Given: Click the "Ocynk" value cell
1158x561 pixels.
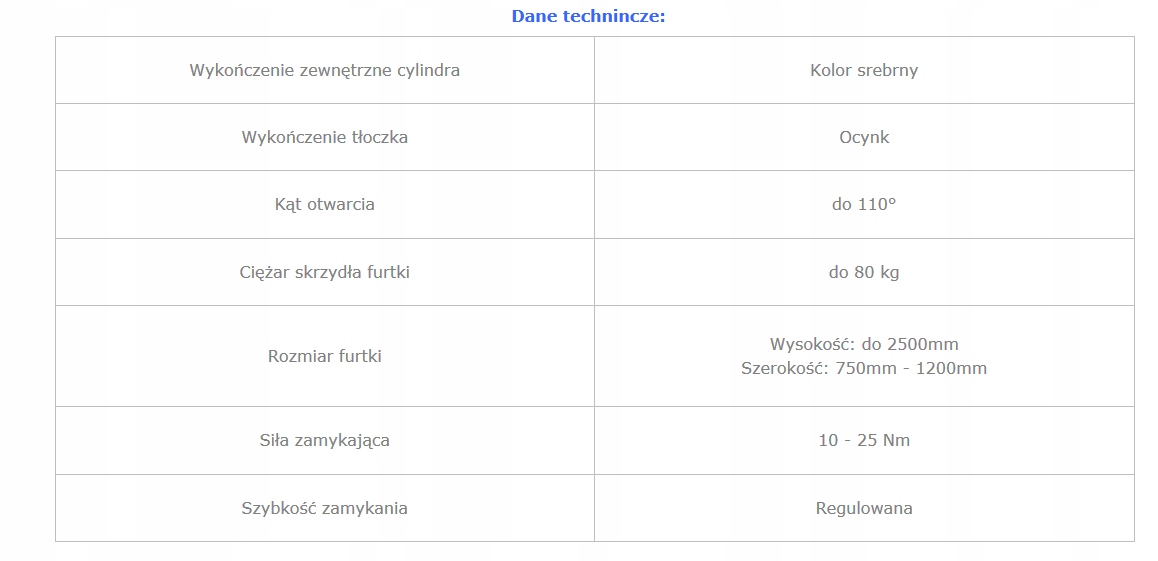Looking at the screenshot, I should 864,138.
